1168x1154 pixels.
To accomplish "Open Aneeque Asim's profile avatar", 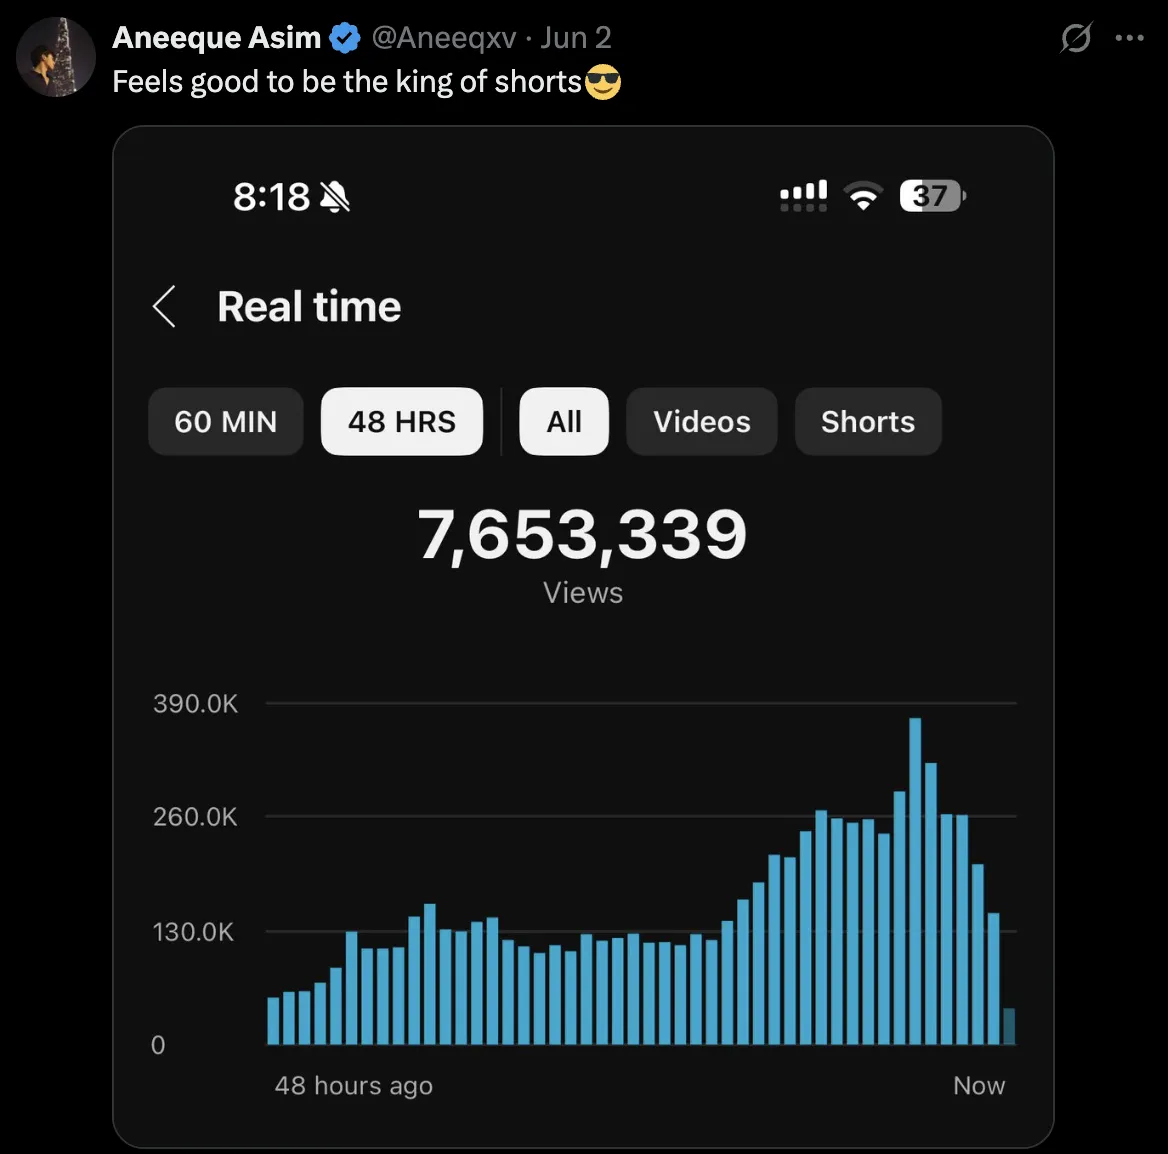I will [x=56, y=57].
